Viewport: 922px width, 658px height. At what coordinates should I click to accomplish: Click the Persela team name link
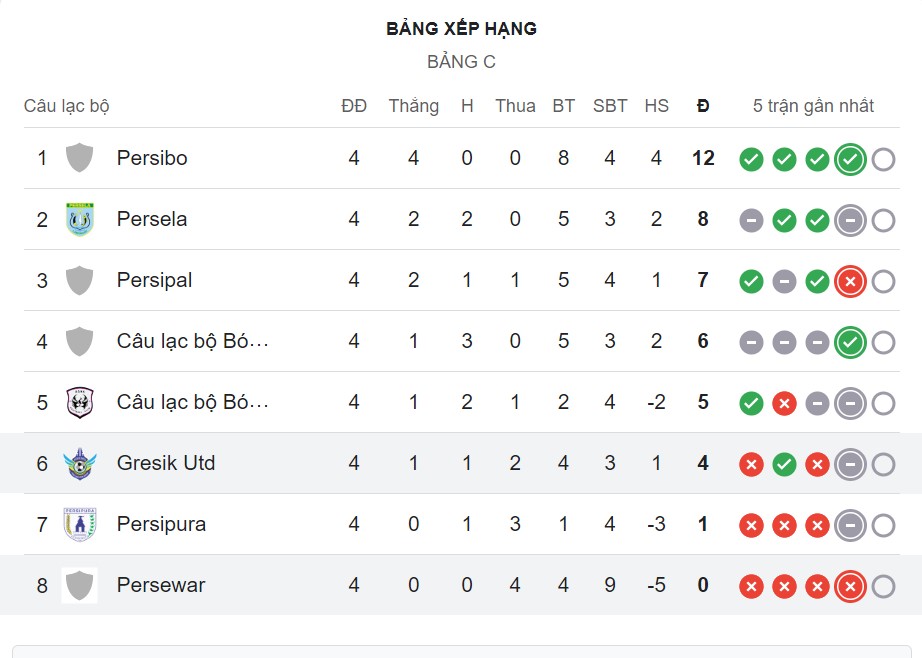[151, 219]
